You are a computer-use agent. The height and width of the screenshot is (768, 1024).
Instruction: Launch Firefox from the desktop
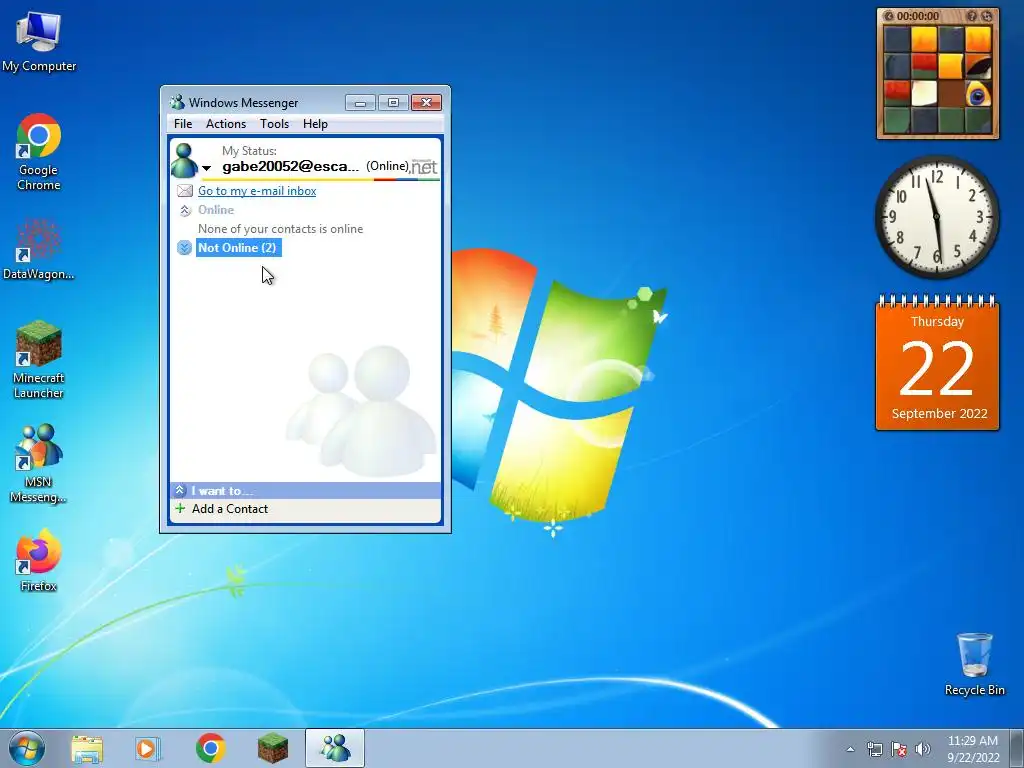click(x=39, y=560)
